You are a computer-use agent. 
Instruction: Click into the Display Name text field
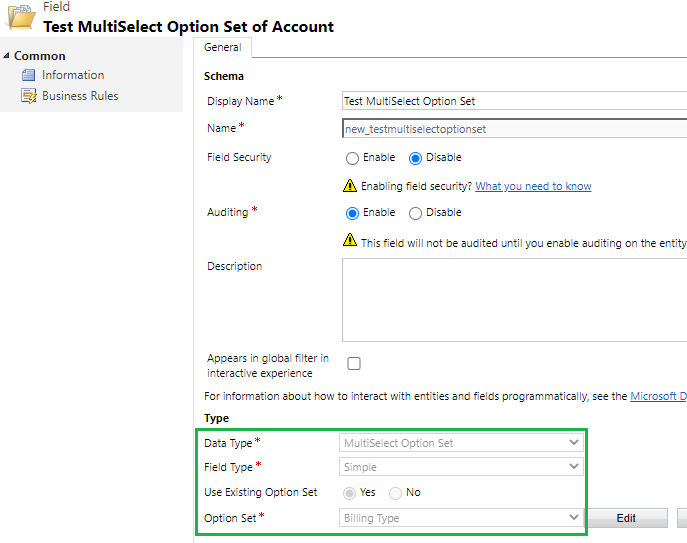pos(514,101)
